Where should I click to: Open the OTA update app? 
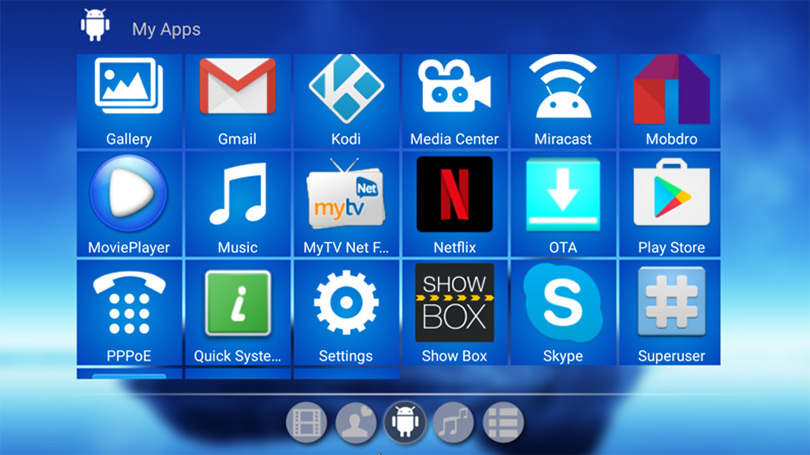(x=562, y=207)
